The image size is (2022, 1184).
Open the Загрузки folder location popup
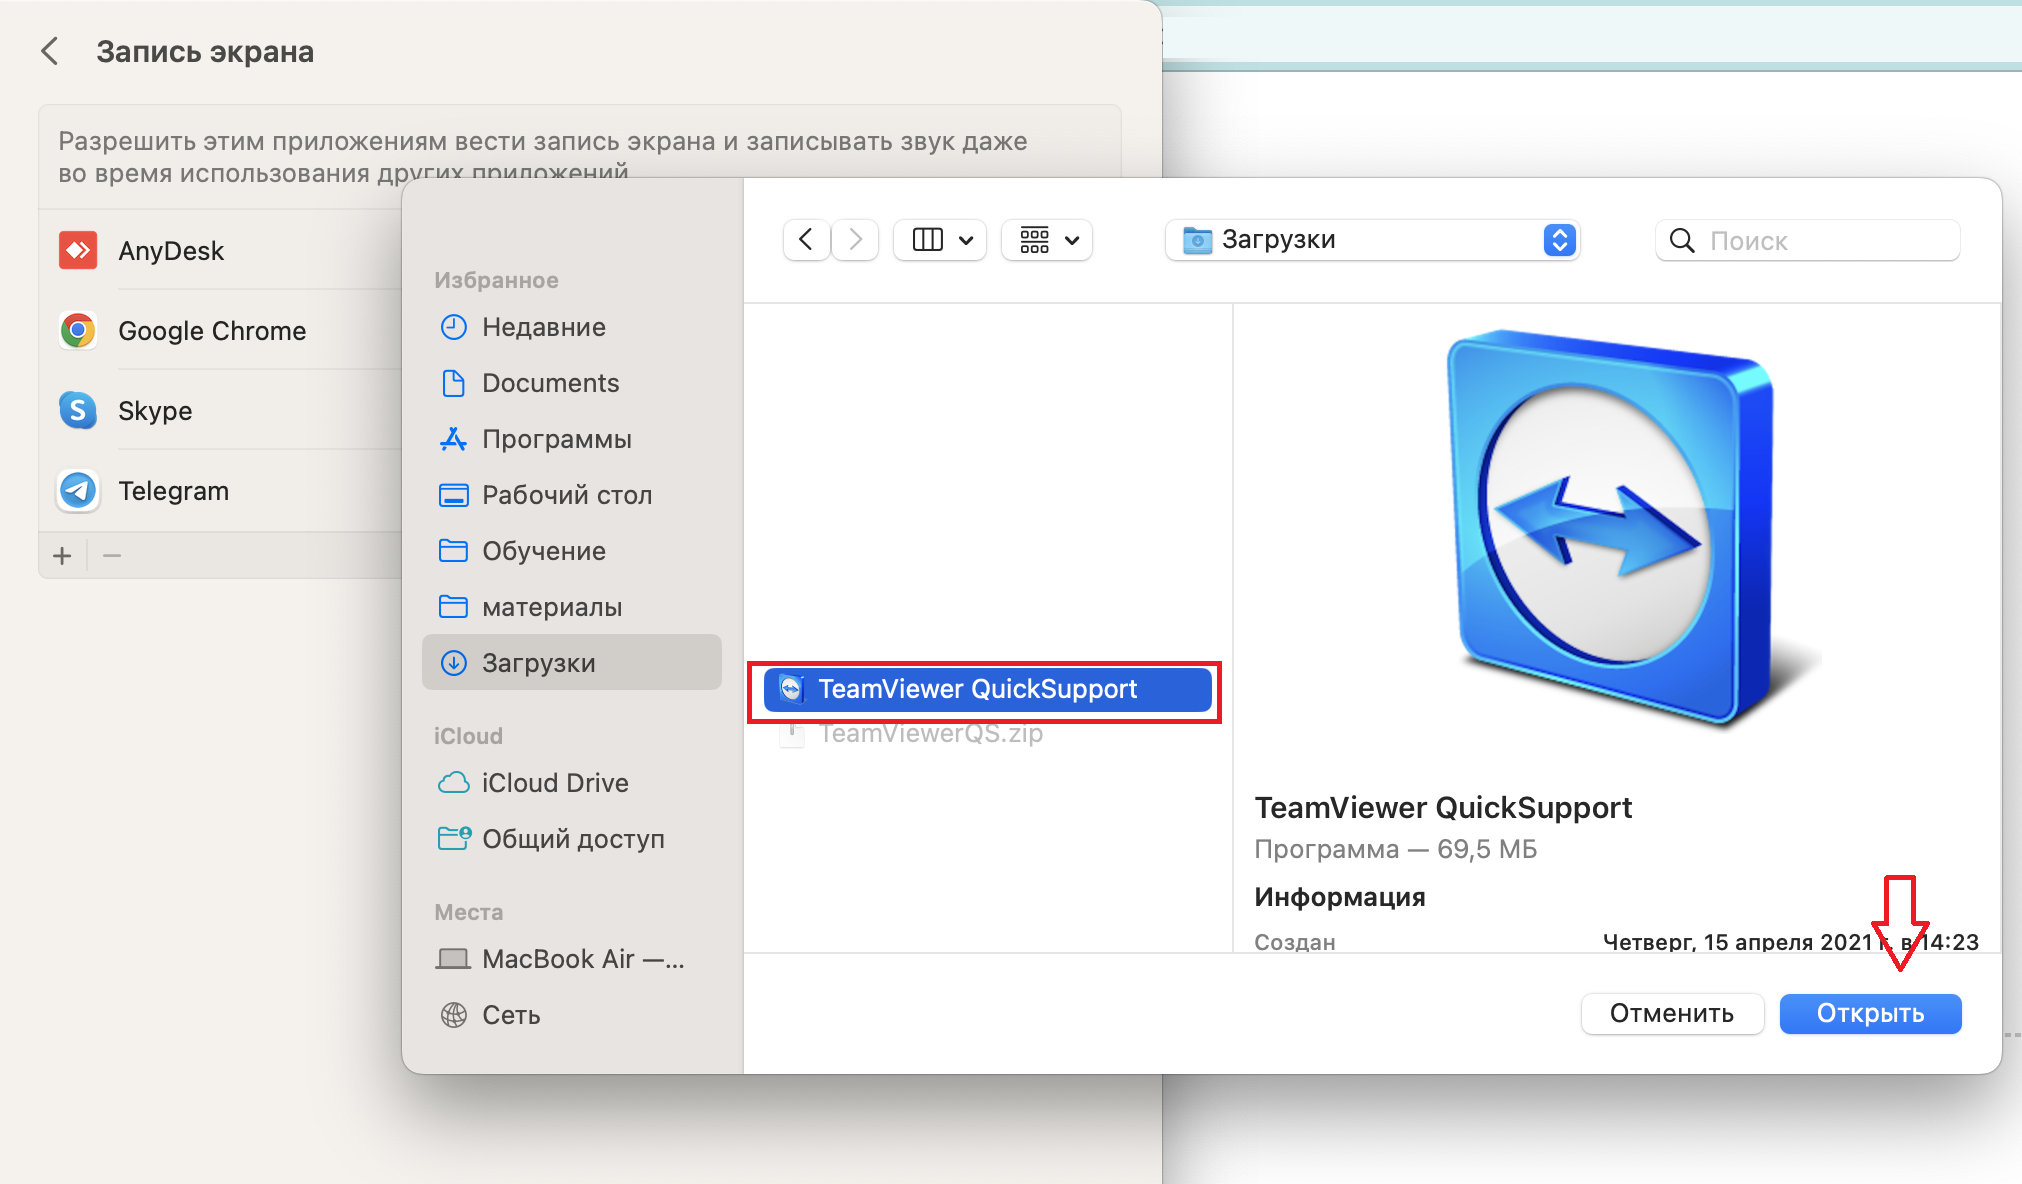[1372, 240]
